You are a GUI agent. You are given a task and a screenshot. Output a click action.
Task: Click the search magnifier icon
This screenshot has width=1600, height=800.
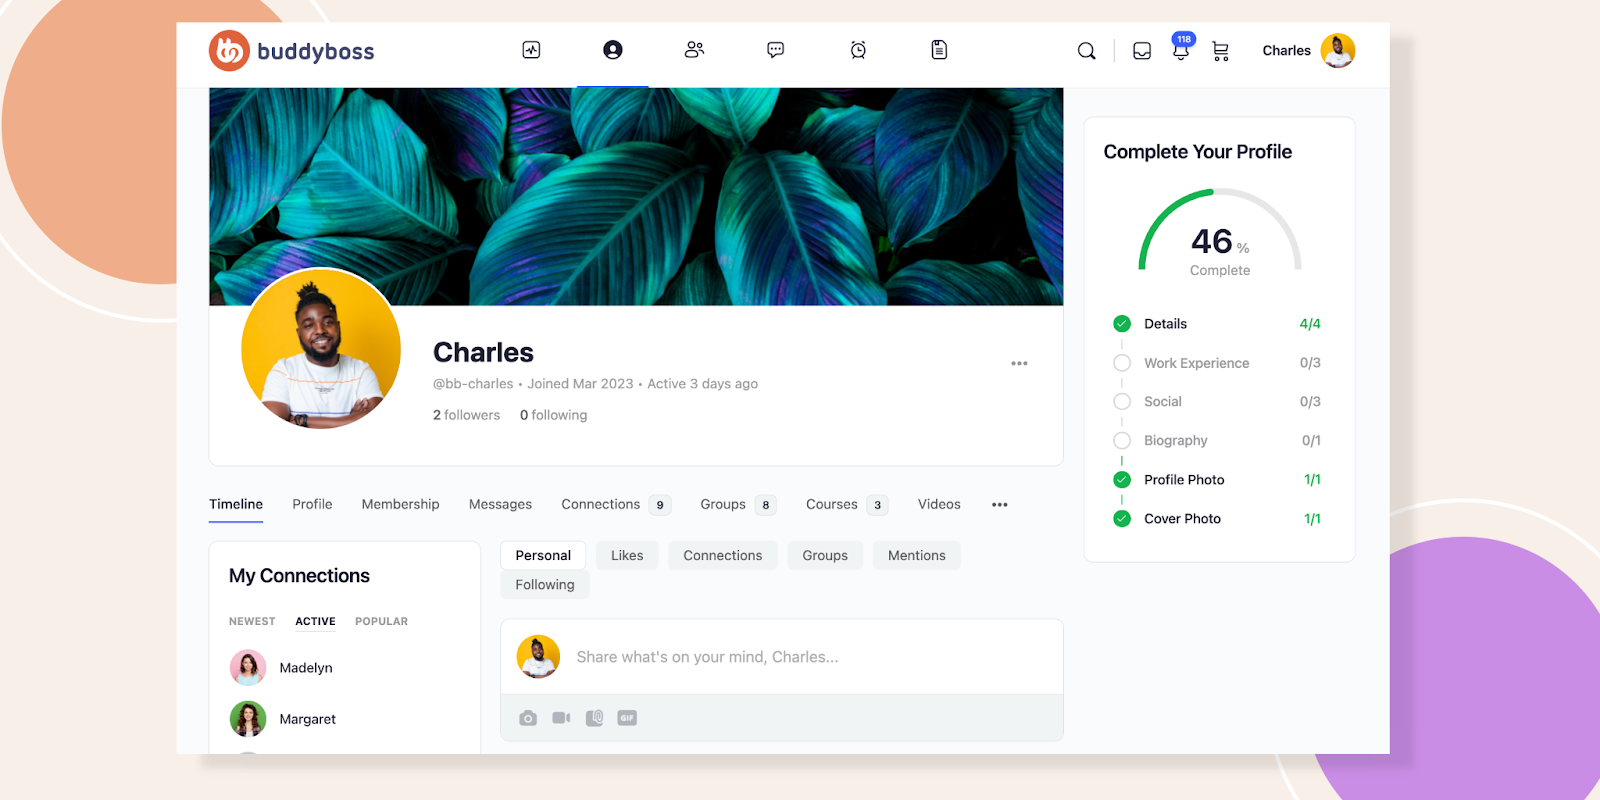pos(1086,51)
